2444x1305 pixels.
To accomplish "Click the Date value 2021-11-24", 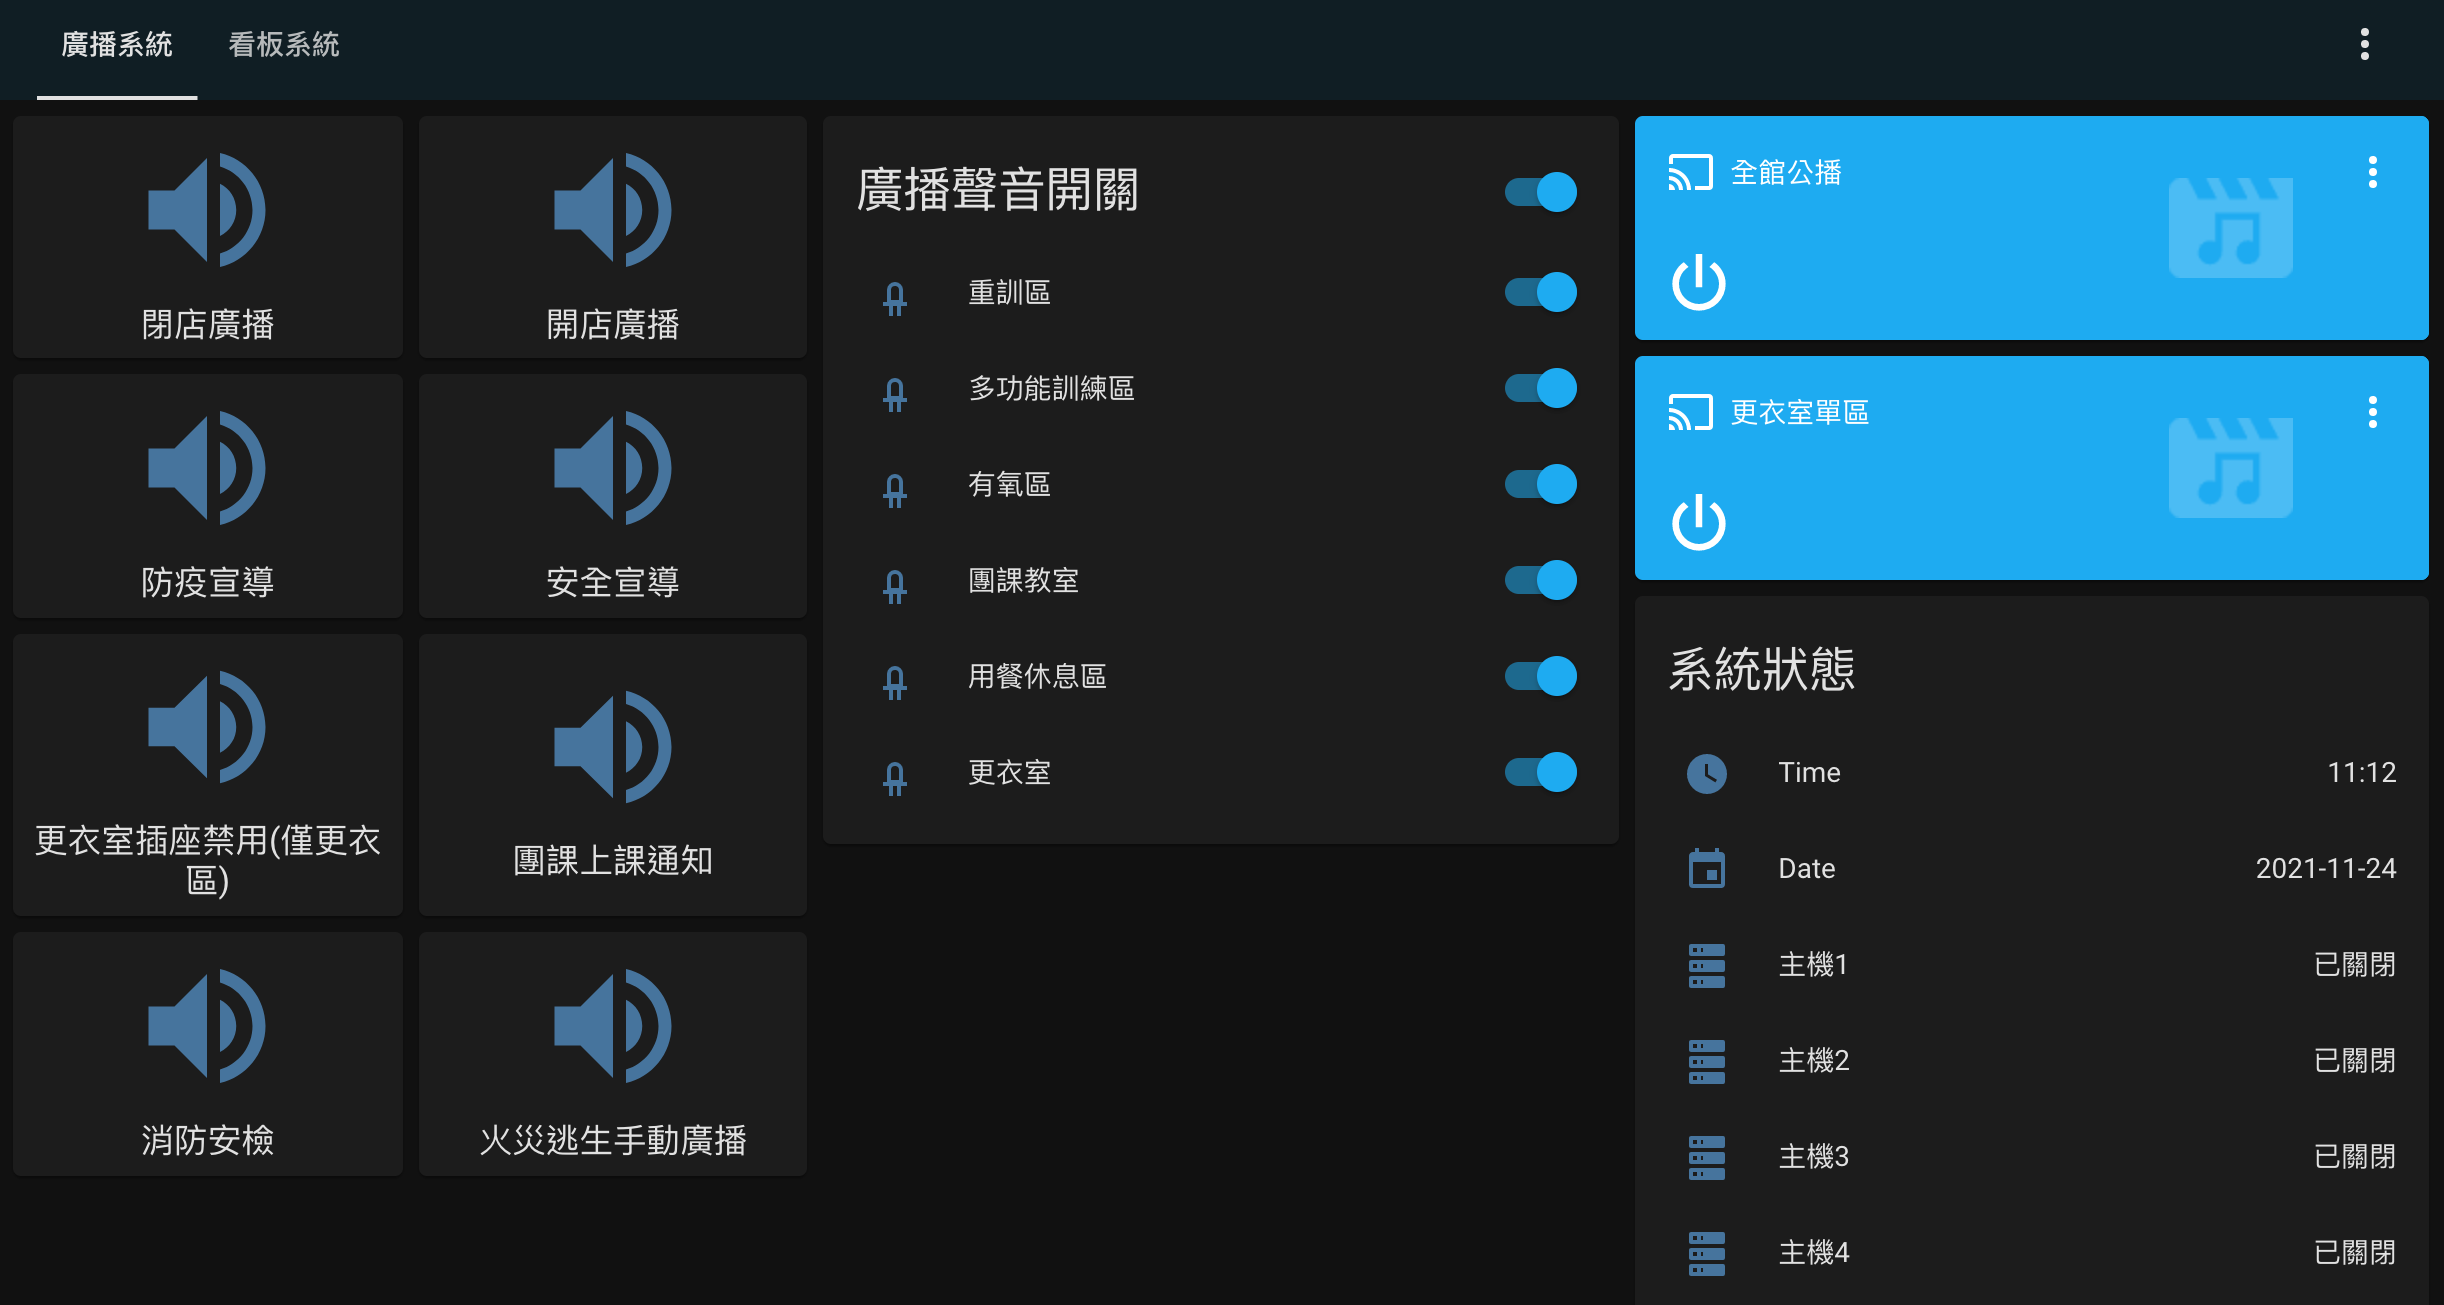I will click(2326, 869).
